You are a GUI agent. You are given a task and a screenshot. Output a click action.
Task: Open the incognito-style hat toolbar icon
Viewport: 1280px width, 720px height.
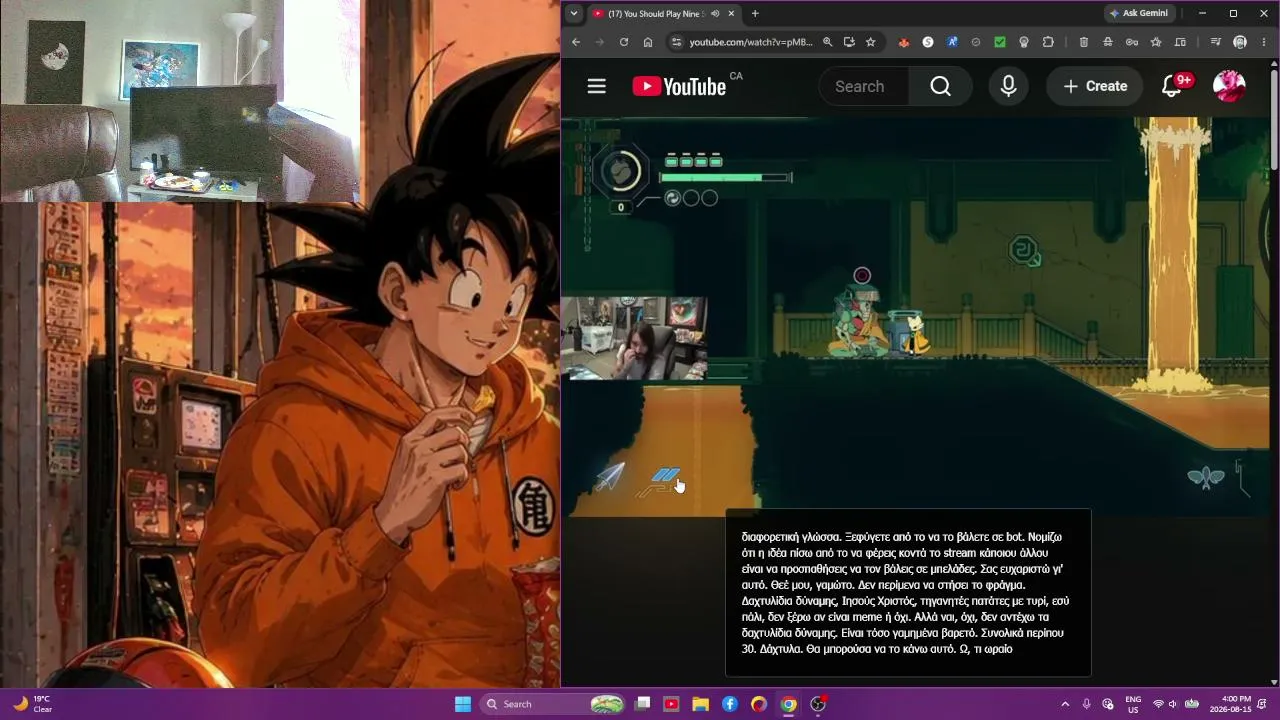tap(1108, 42)
